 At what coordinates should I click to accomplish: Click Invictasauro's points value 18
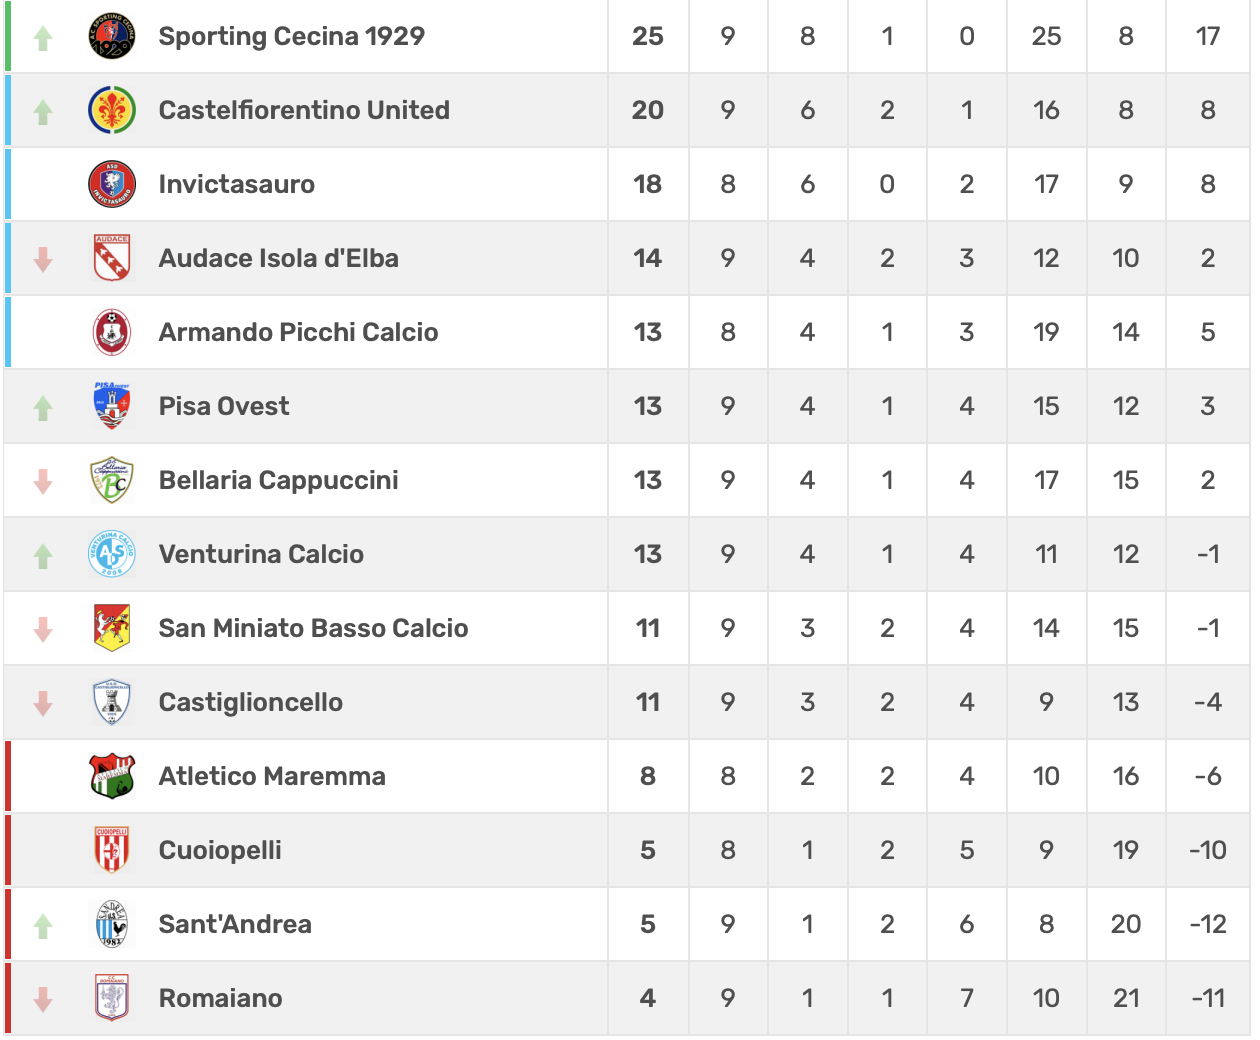pyautogui.click(x=648, y=185)
